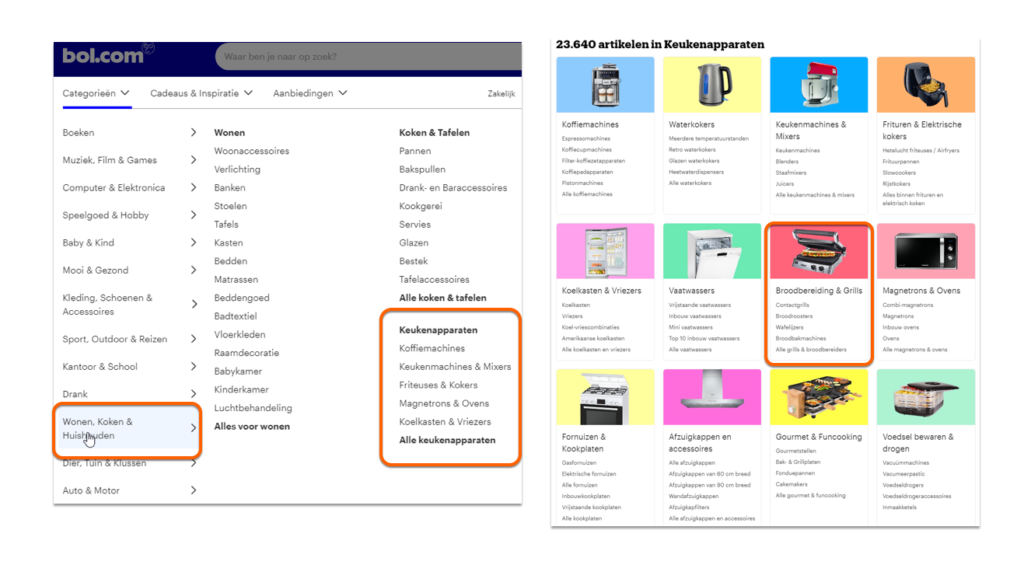Click the Waterkokers kettle image
This screenshot has height=579, width=1024.
tap(712, 85)
